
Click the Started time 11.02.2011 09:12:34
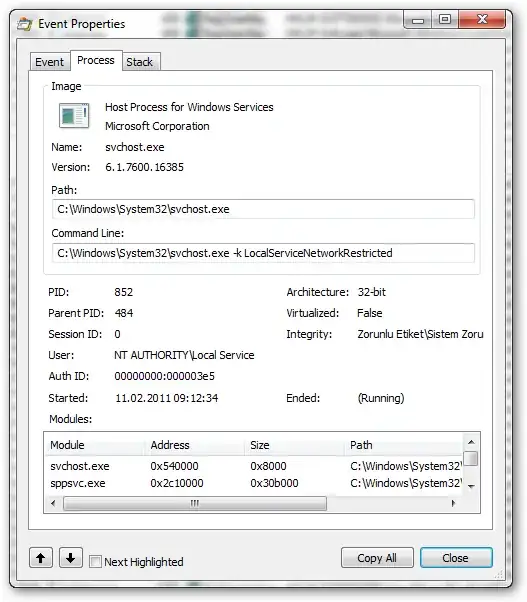coord(167,398)
